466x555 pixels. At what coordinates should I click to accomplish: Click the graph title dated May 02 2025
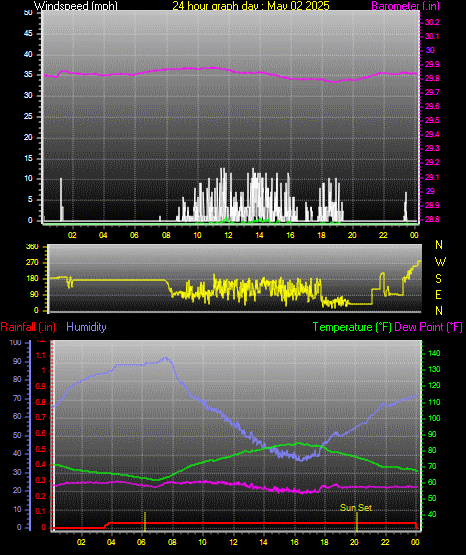[x=251, y=5]
